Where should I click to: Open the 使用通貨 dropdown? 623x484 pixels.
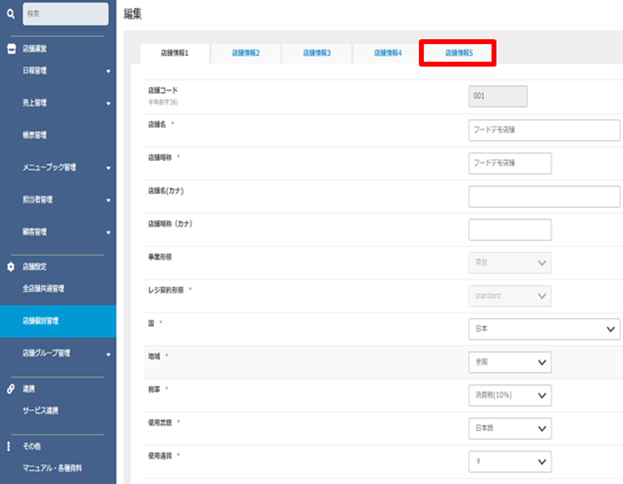point(509,461)
